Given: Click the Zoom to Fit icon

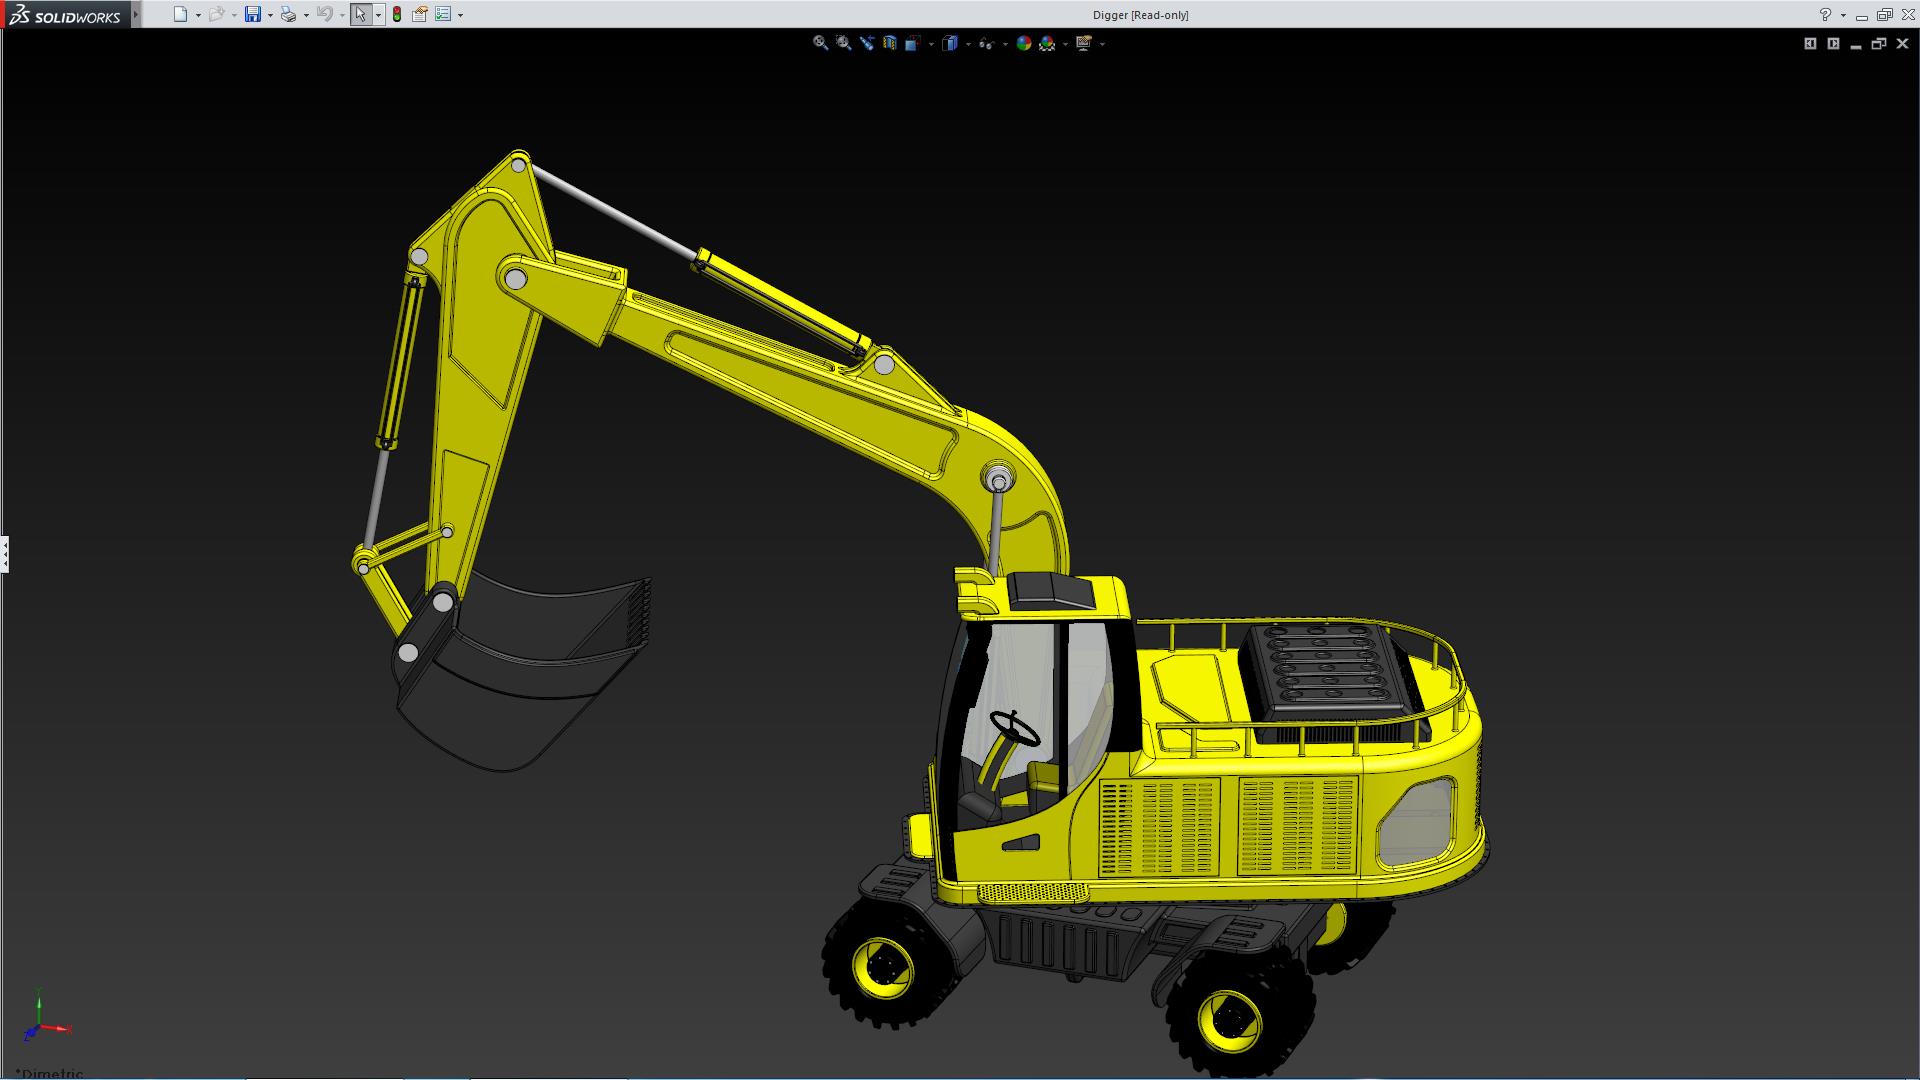Looking at the screenshot, I should [820, 43].
